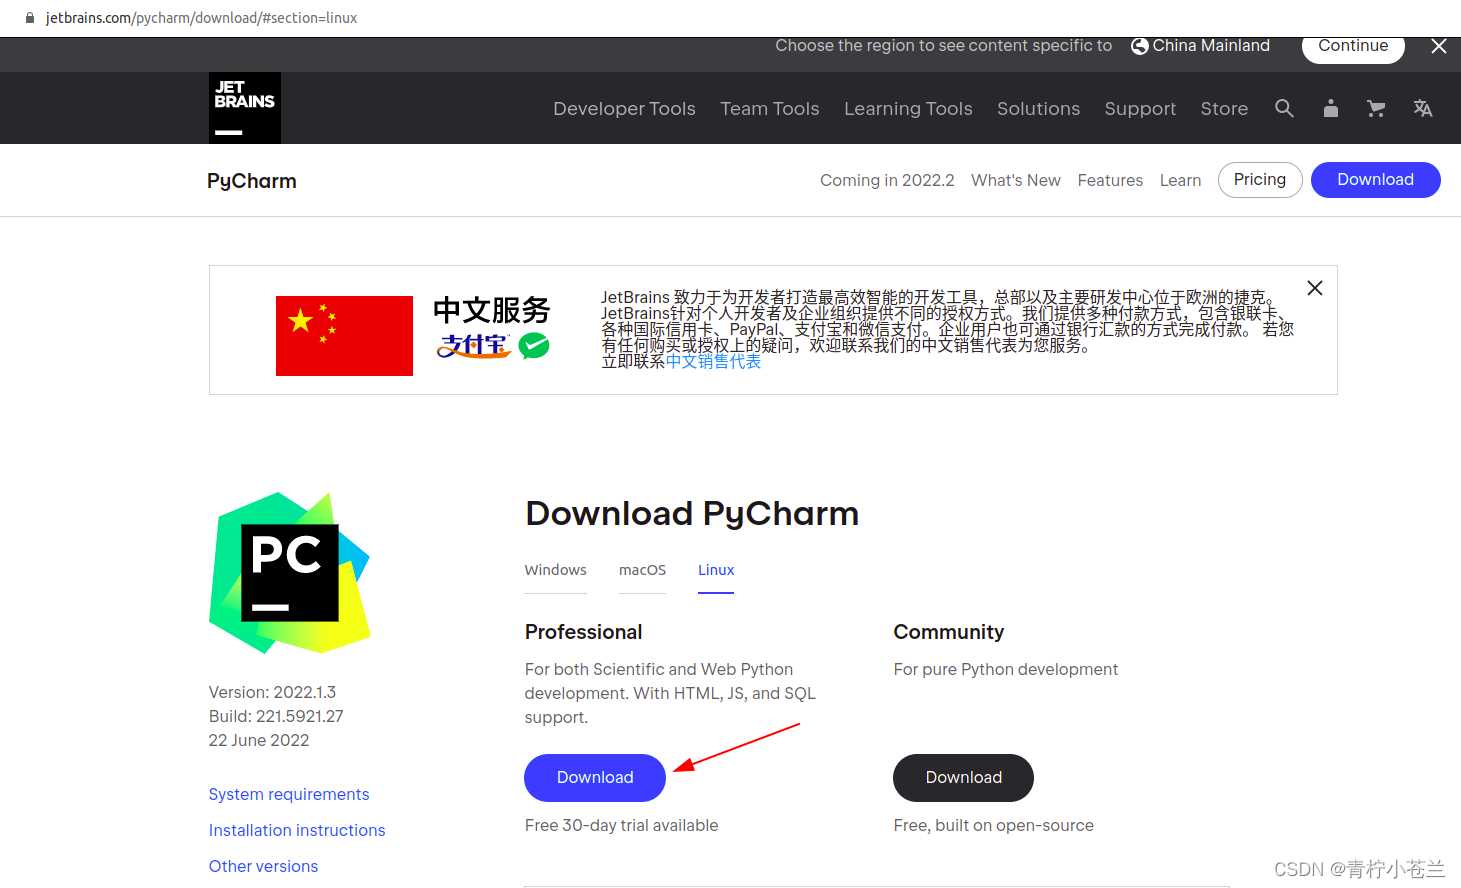The width and height of the screenshot is (1461, 888).
Task: Open System requirements link
Action: coord(289,794)
